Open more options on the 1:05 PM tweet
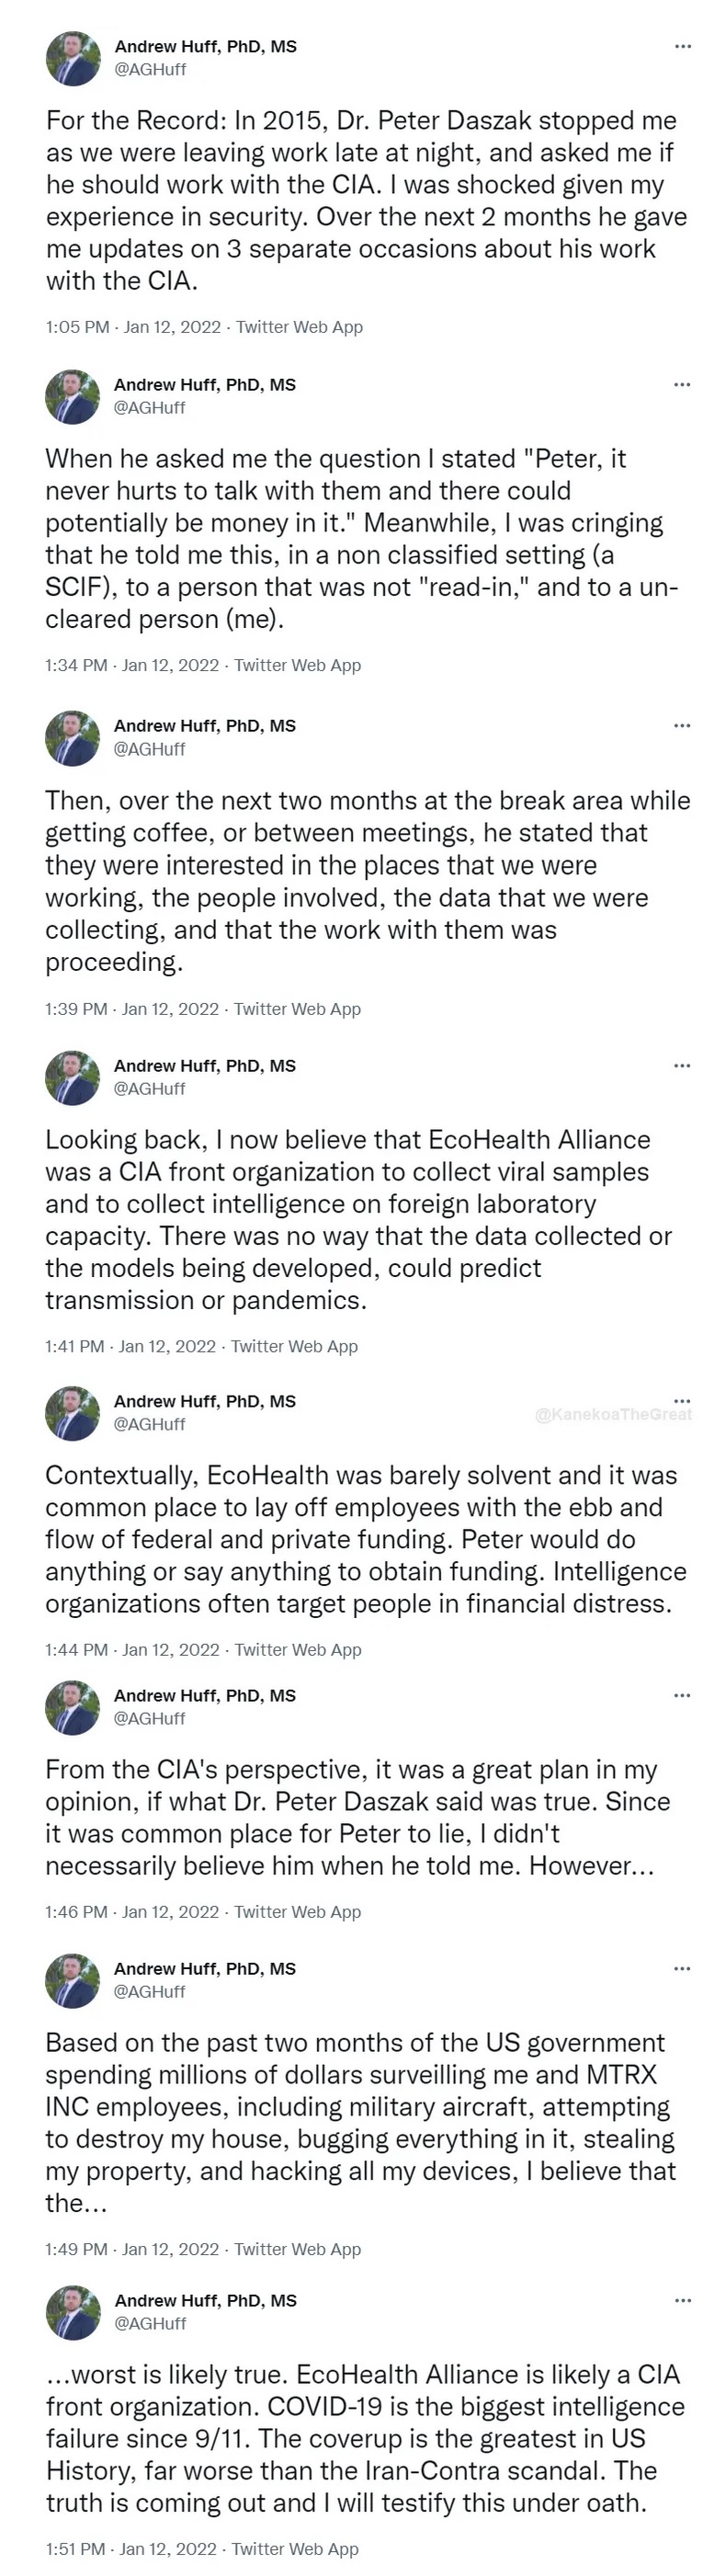This screenshot has width=714, height=2576. 683,46
